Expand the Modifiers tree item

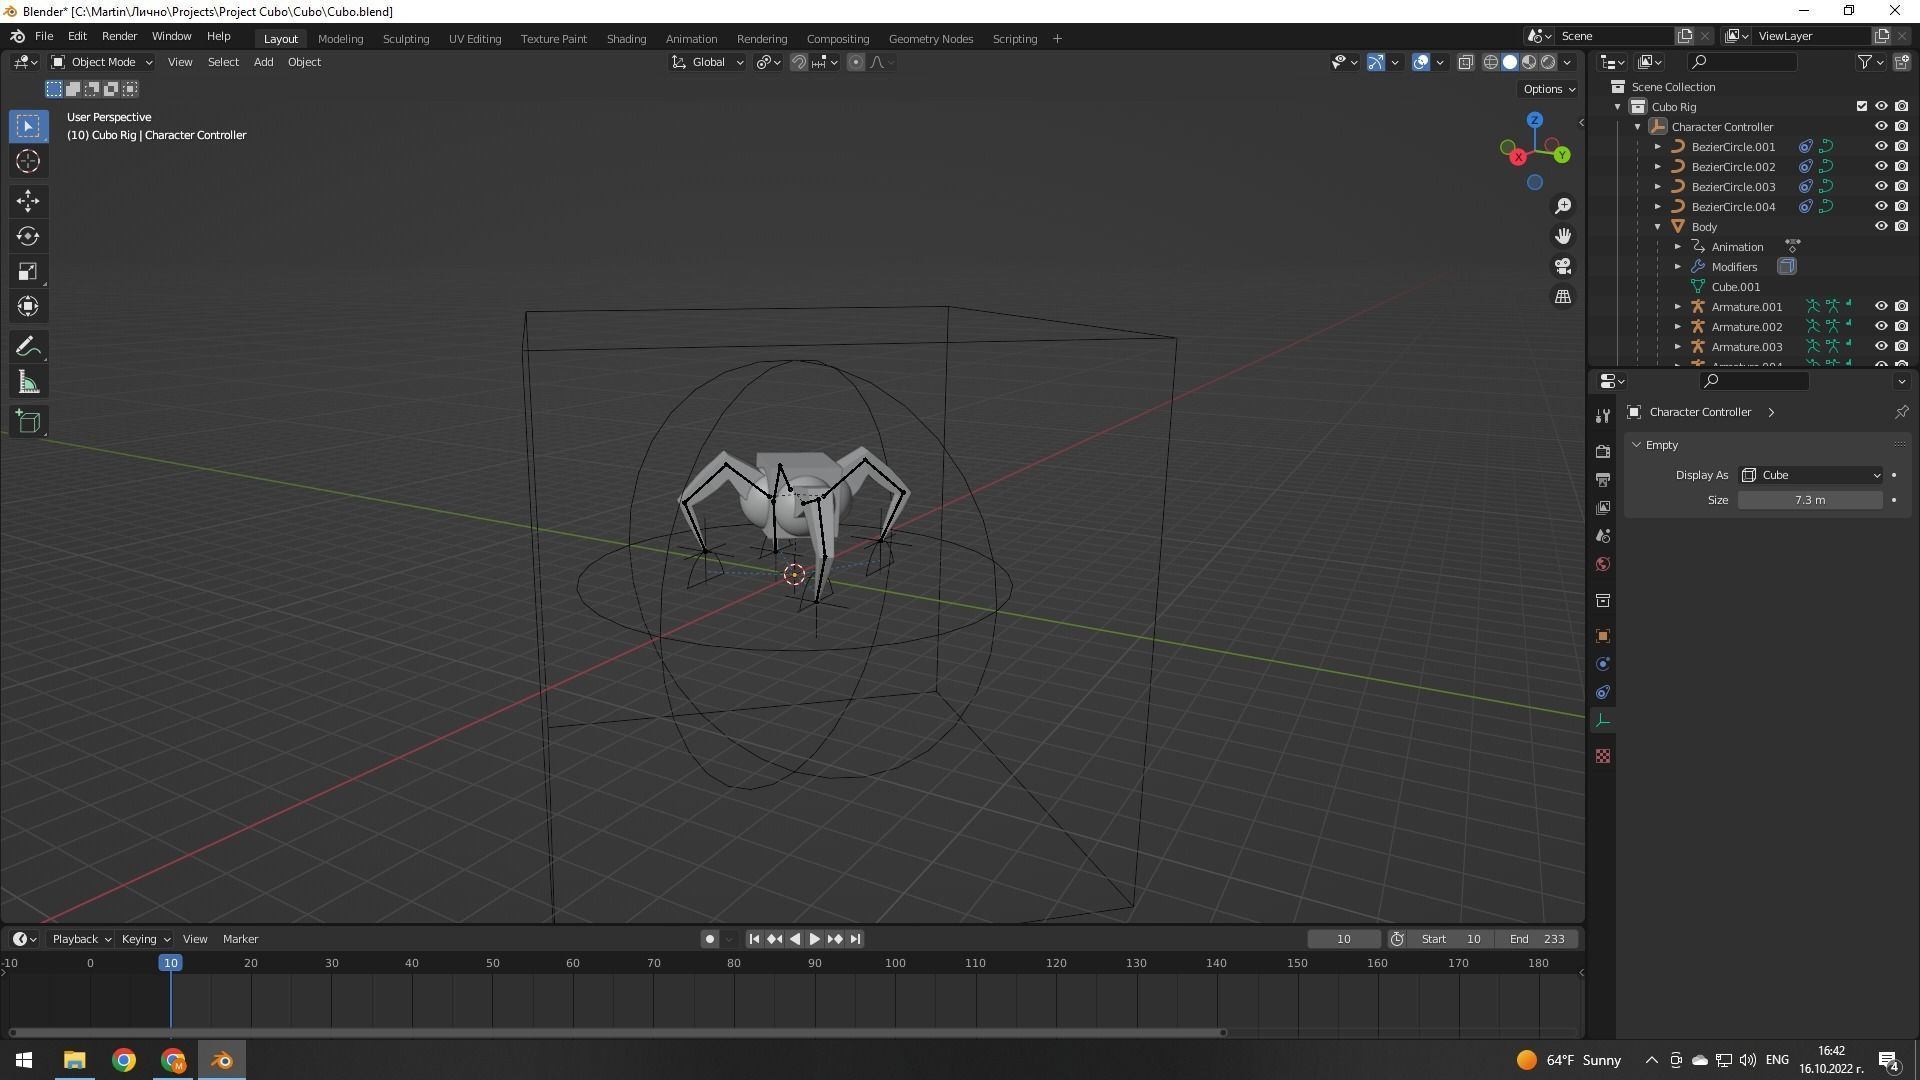click(x=1678, y=267)
